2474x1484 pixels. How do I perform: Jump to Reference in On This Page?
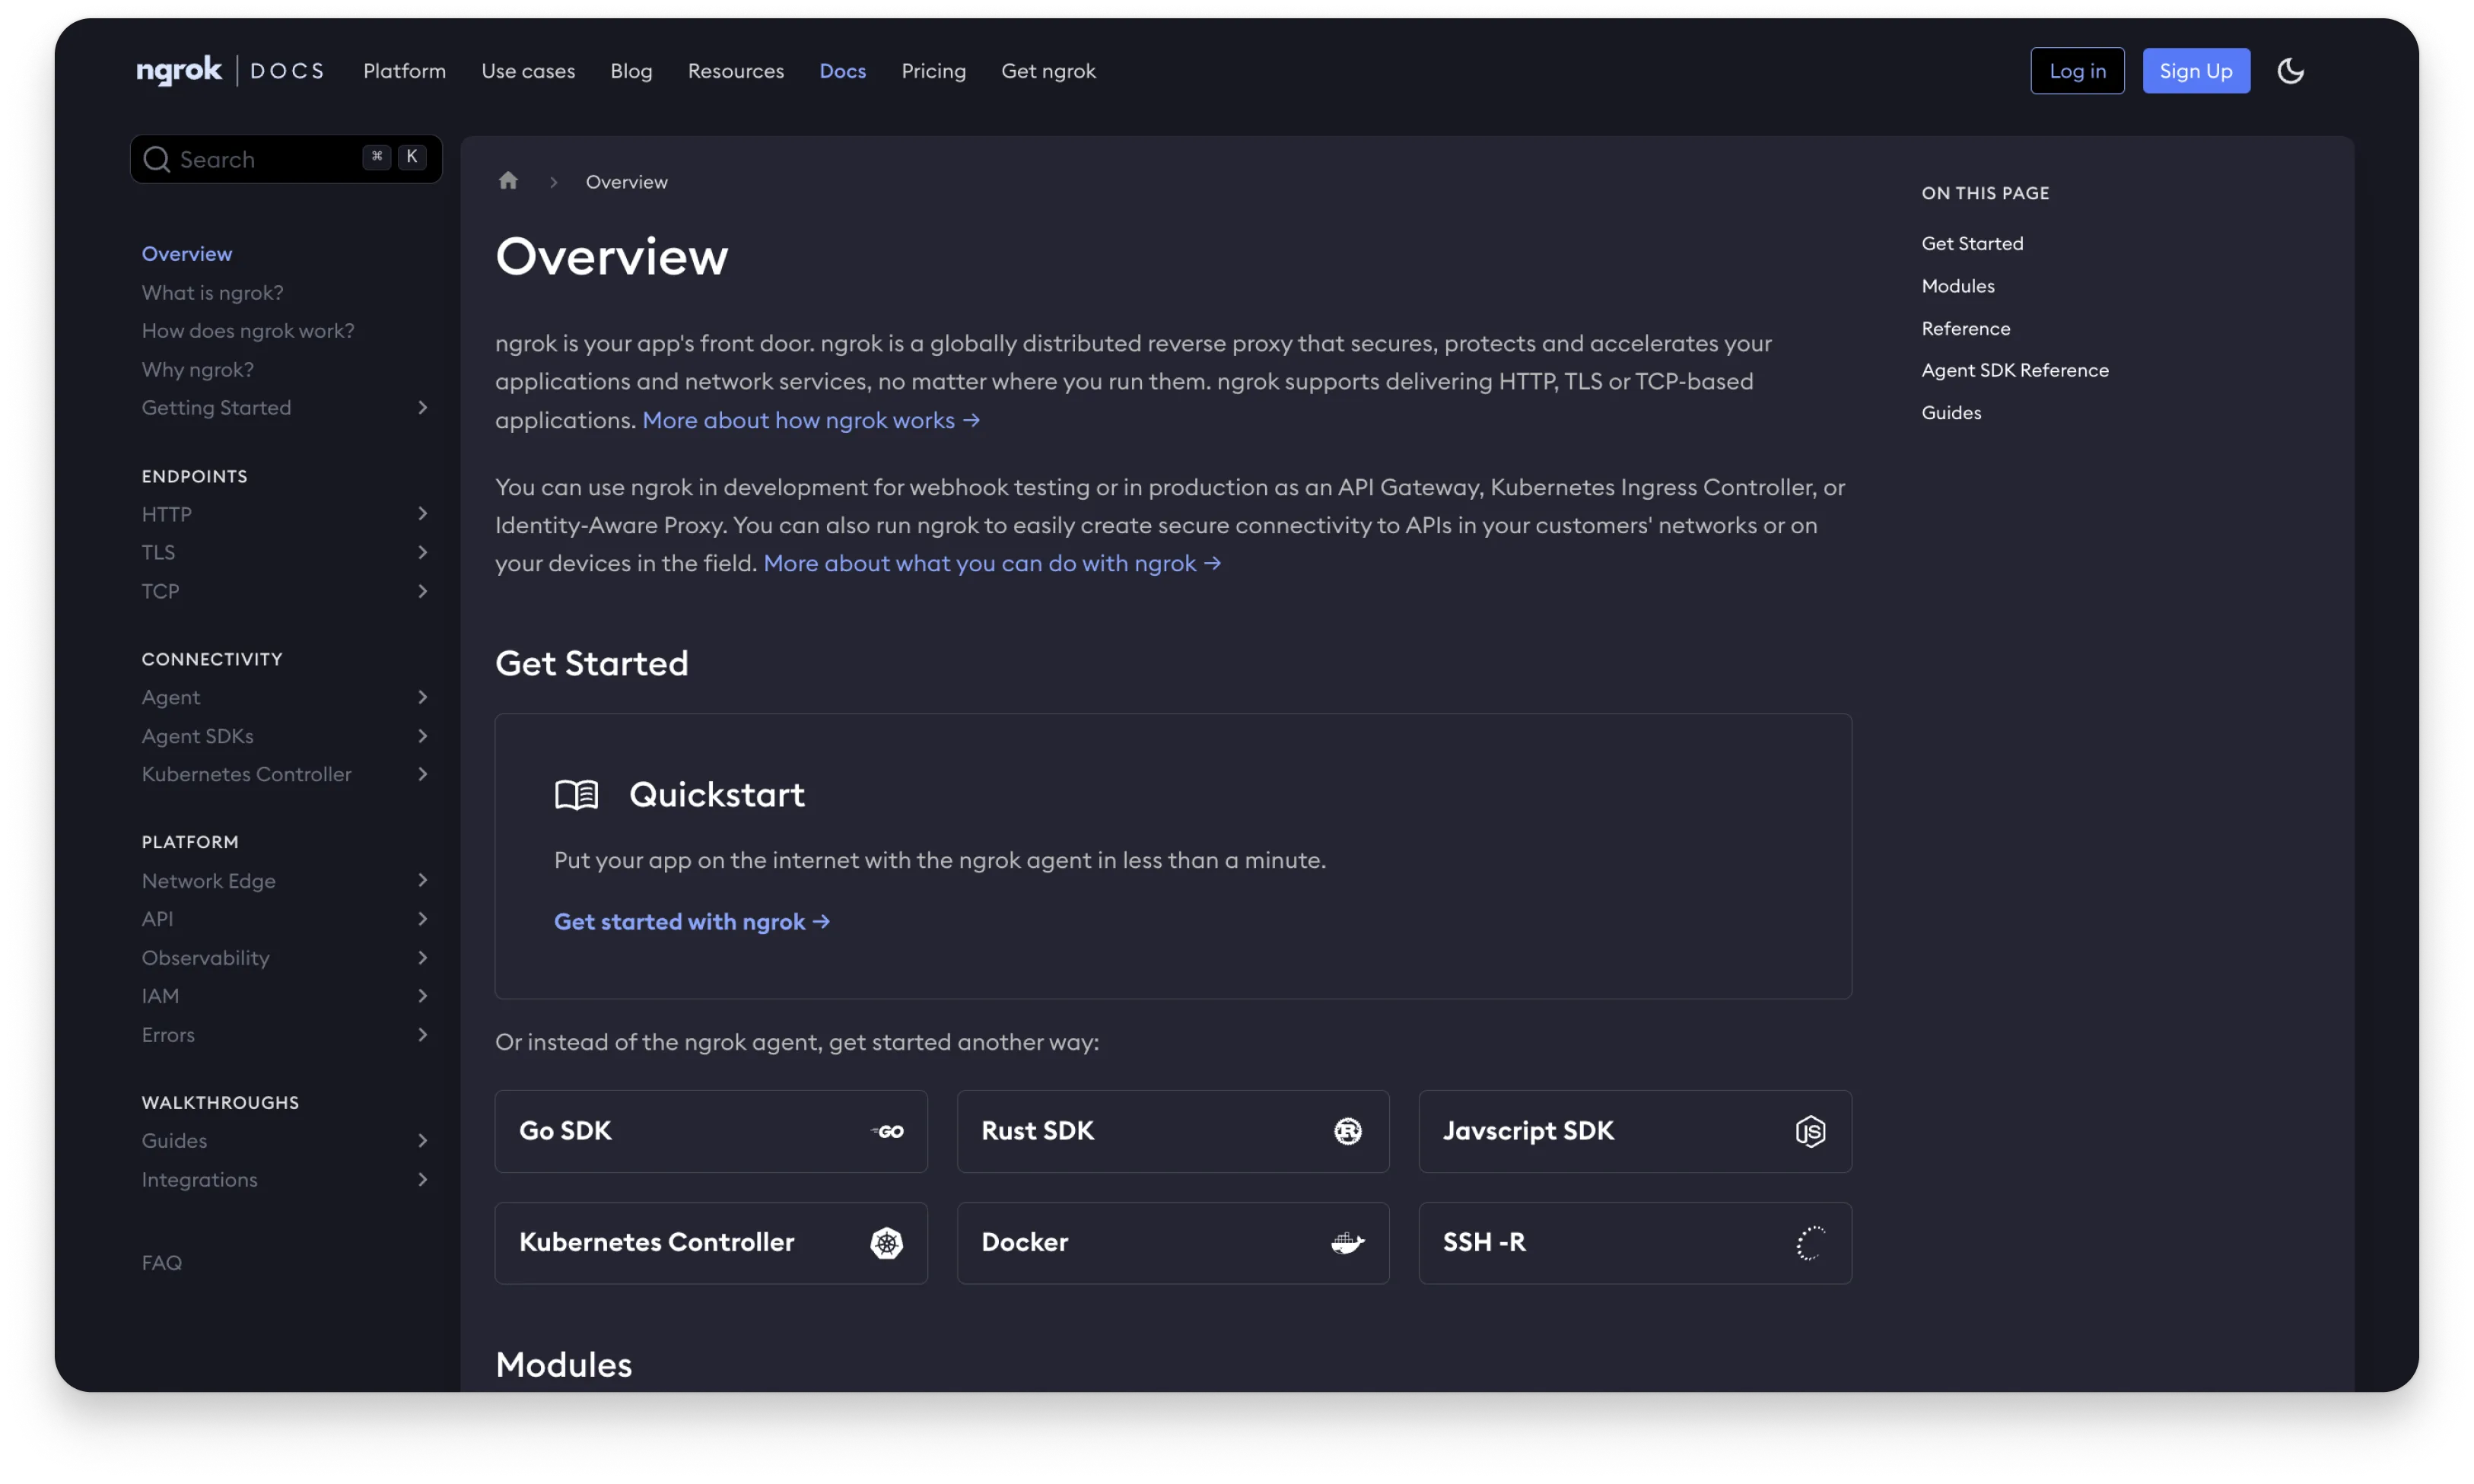coord(1966,329)
